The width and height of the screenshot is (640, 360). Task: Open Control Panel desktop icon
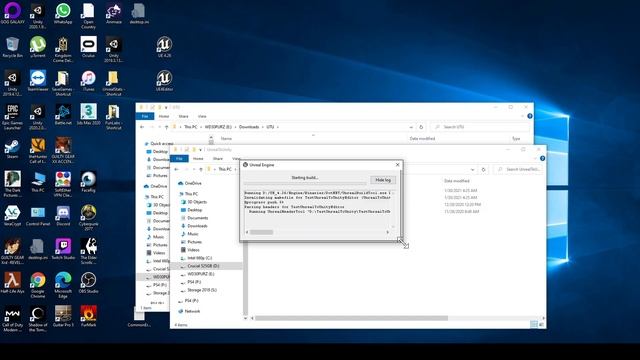pos(38,216)
